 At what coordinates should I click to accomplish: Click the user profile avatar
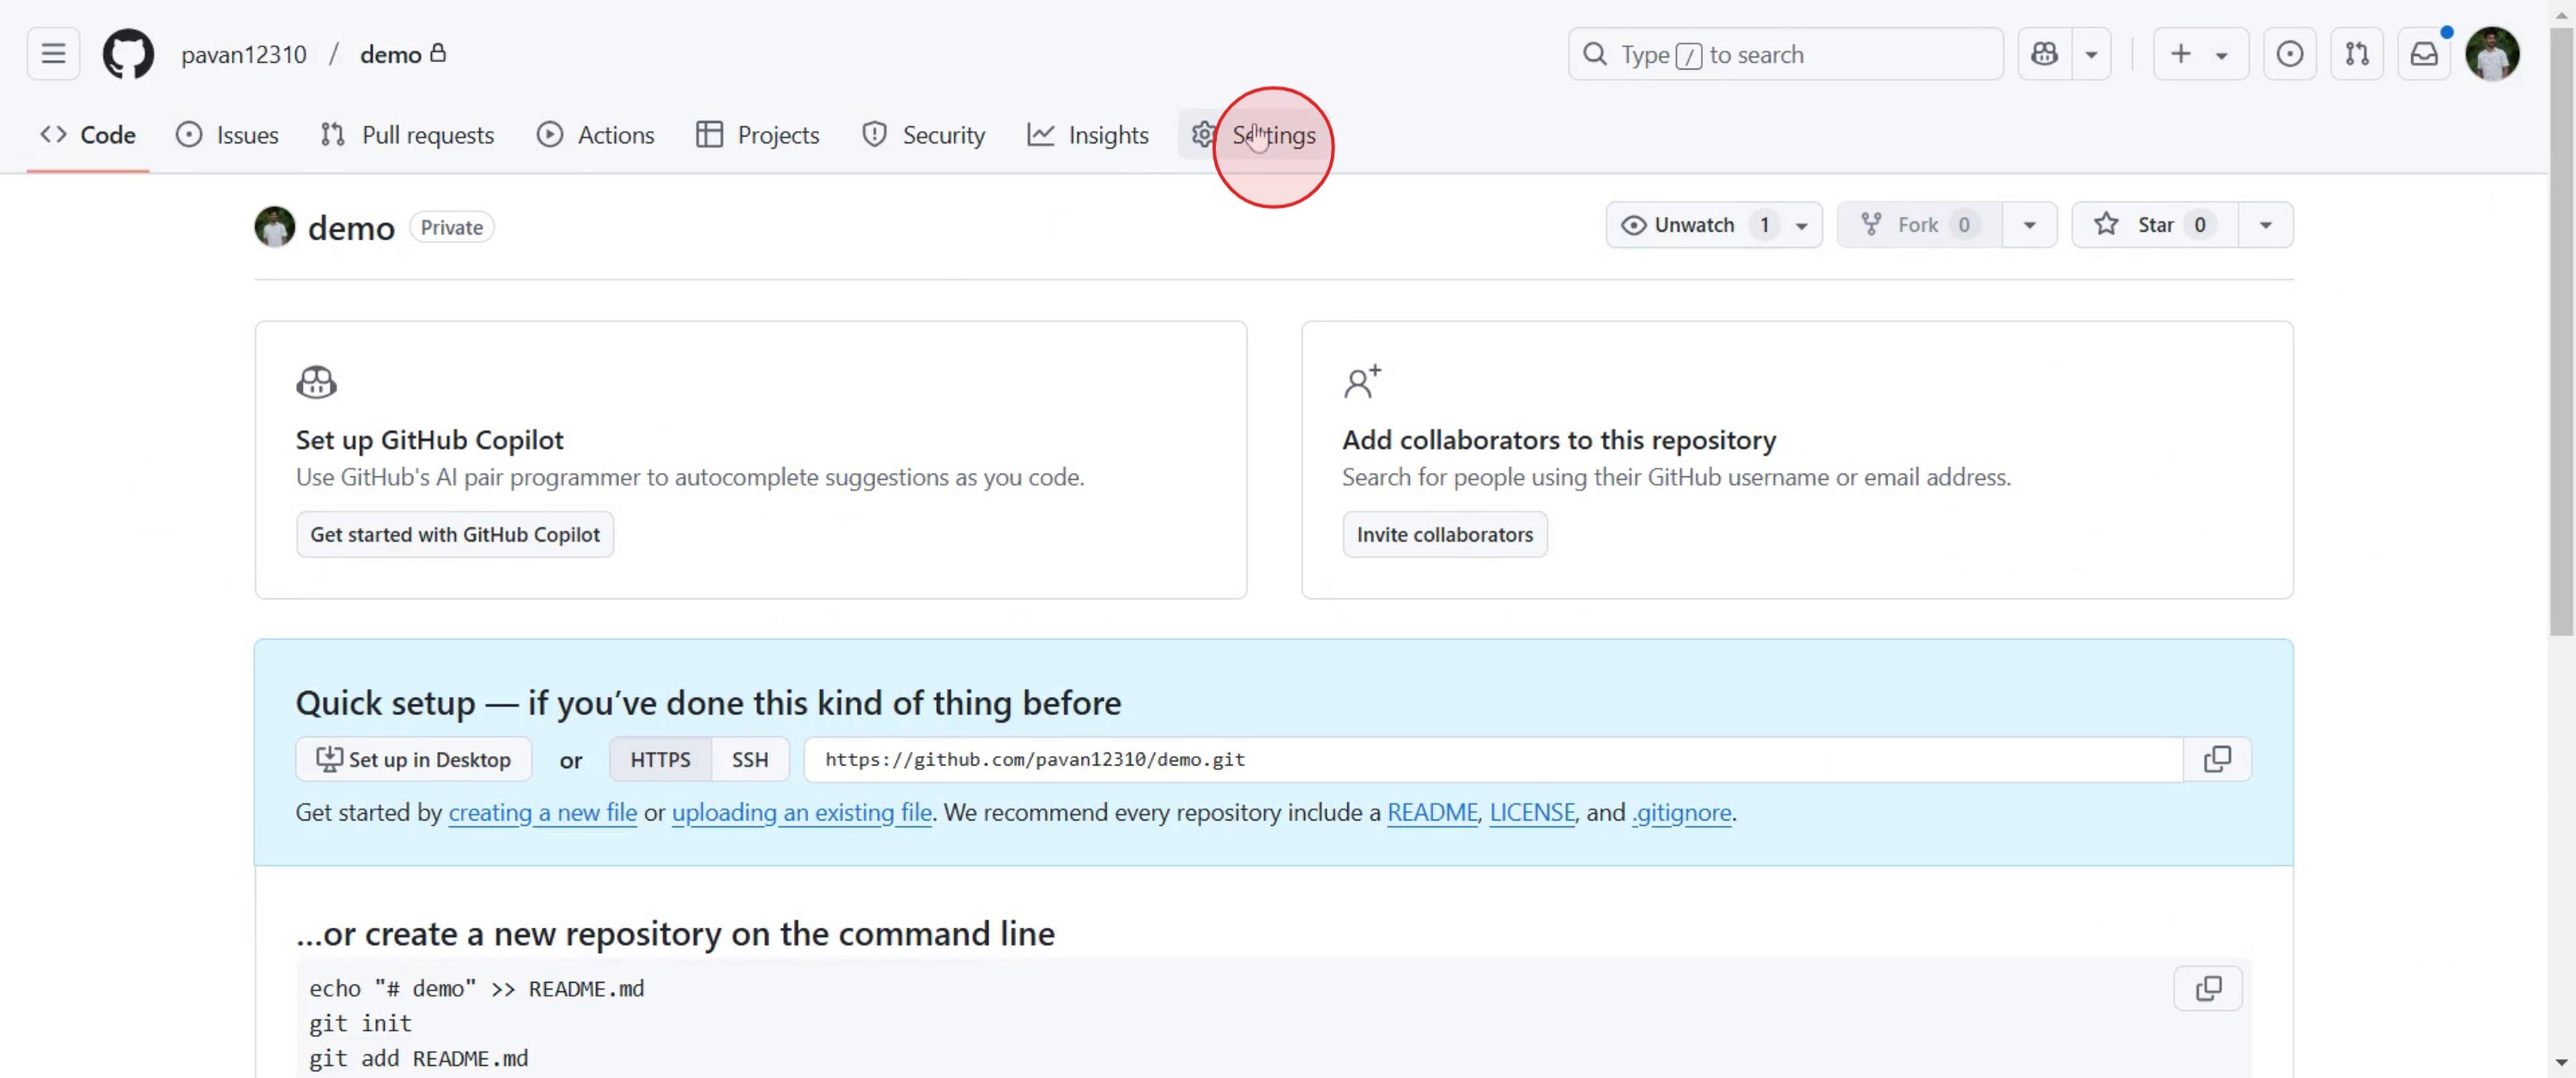[2491, 54]
